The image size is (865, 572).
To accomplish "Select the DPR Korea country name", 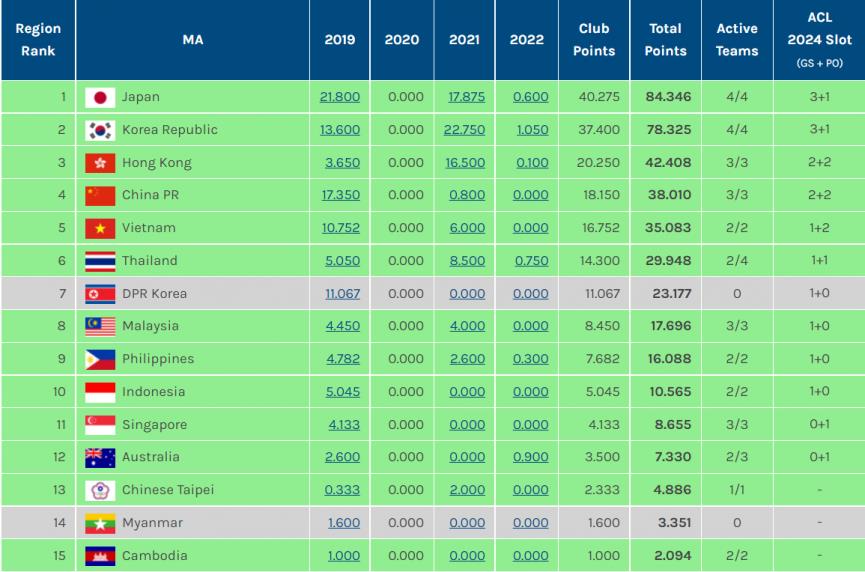I will click(x=154, y=294).
